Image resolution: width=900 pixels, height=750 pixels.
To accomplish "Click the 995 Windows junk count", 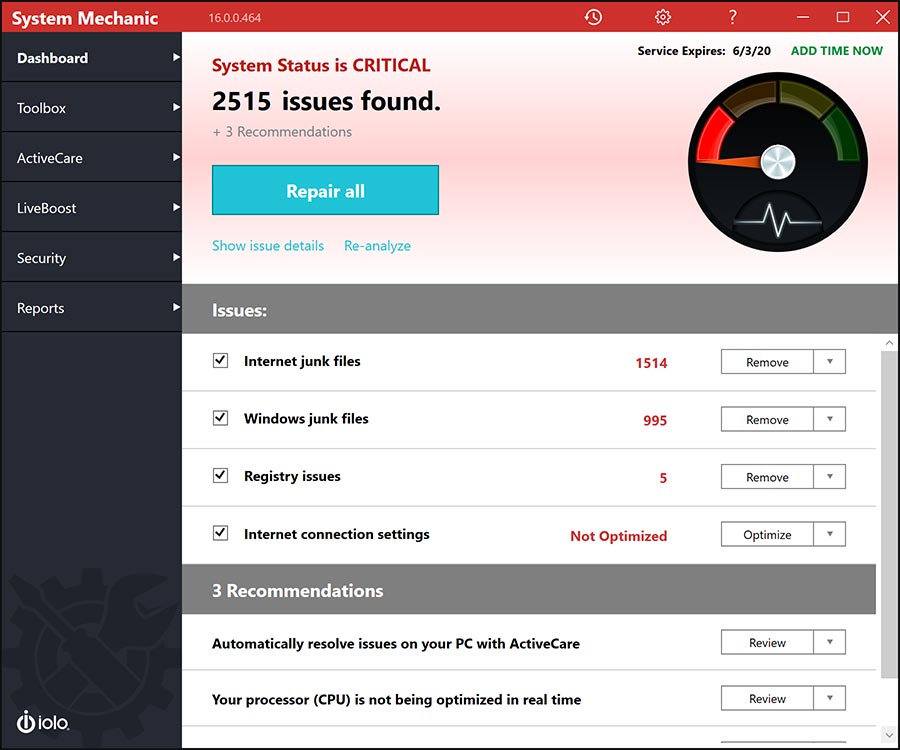I will (655, 420).
